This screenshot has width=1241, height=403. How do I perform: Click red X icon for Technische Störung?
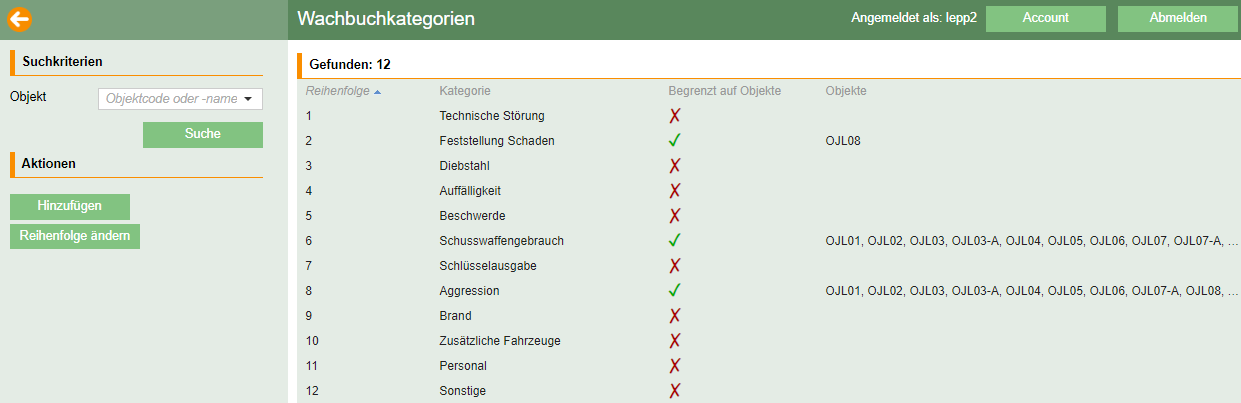pyautogui.click(x=675, y=116)
